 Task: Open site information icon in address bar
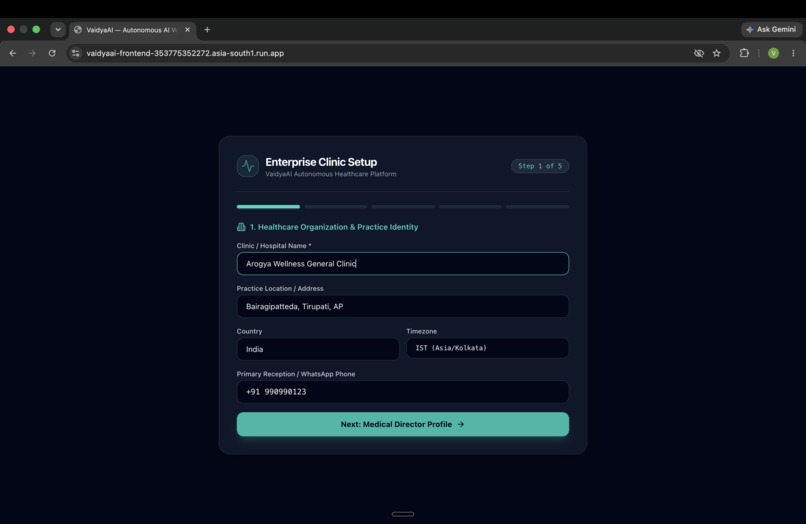tap(76, 53)
